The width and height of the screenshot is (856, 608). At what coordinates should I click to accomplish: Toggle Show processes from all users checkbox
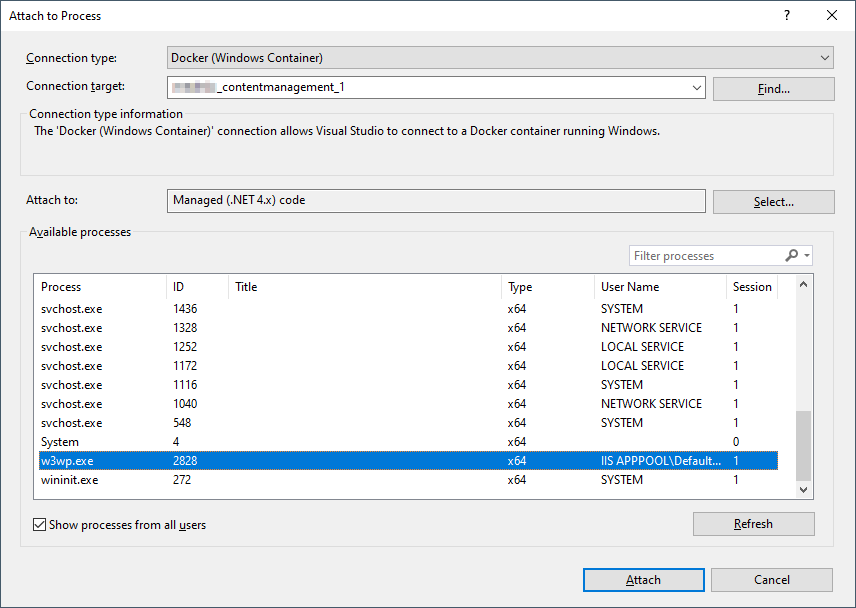(x=39, y=524)
